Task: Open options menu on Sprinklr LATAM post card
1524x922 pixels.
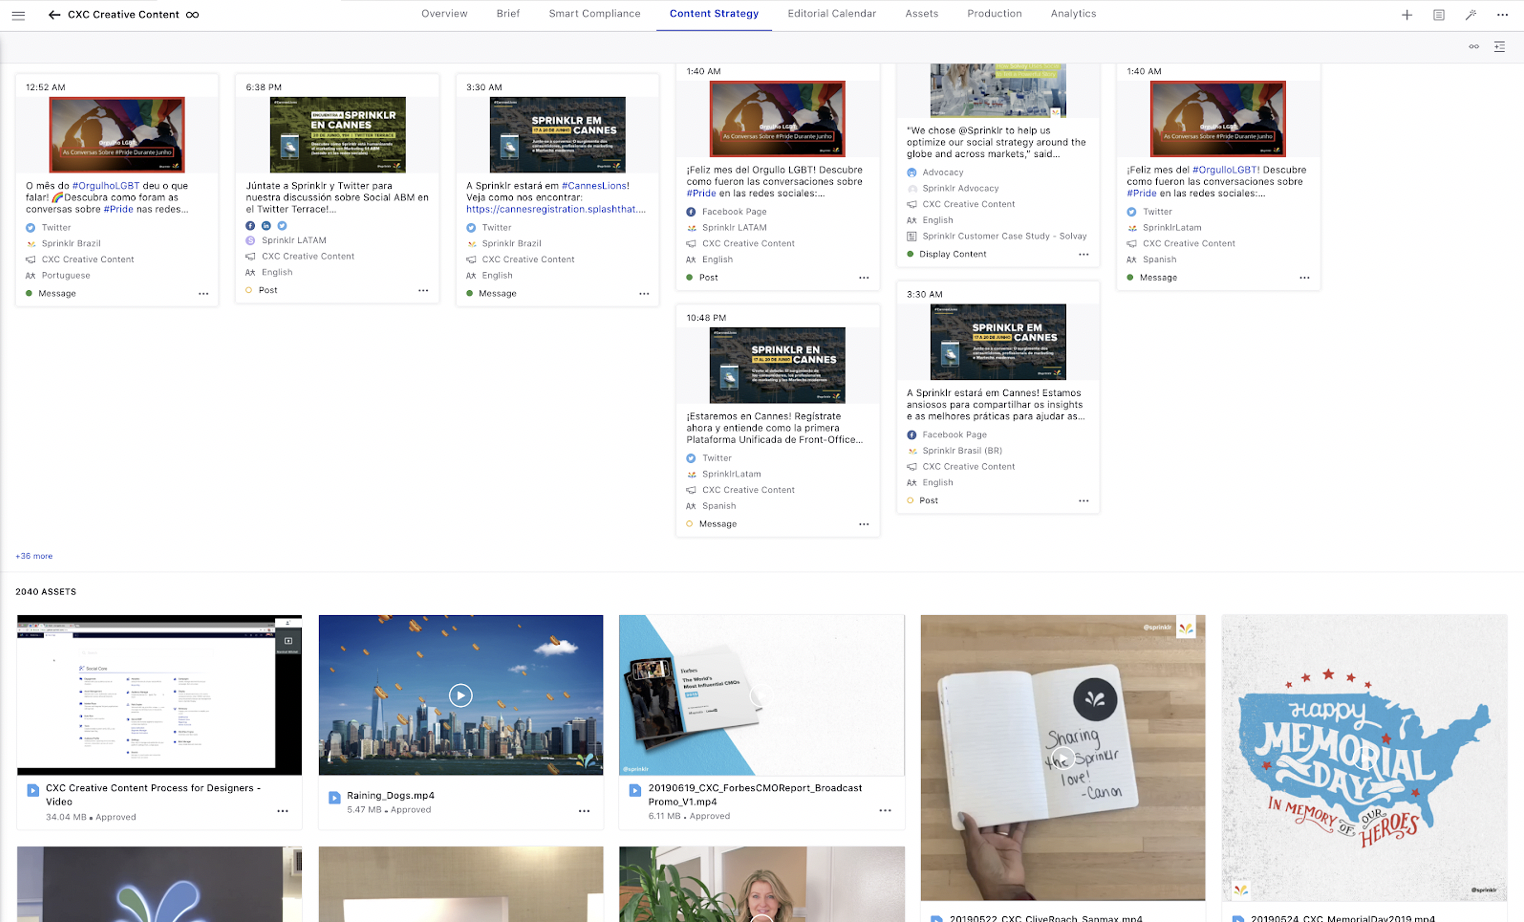Action: click(x=423, y=291)
